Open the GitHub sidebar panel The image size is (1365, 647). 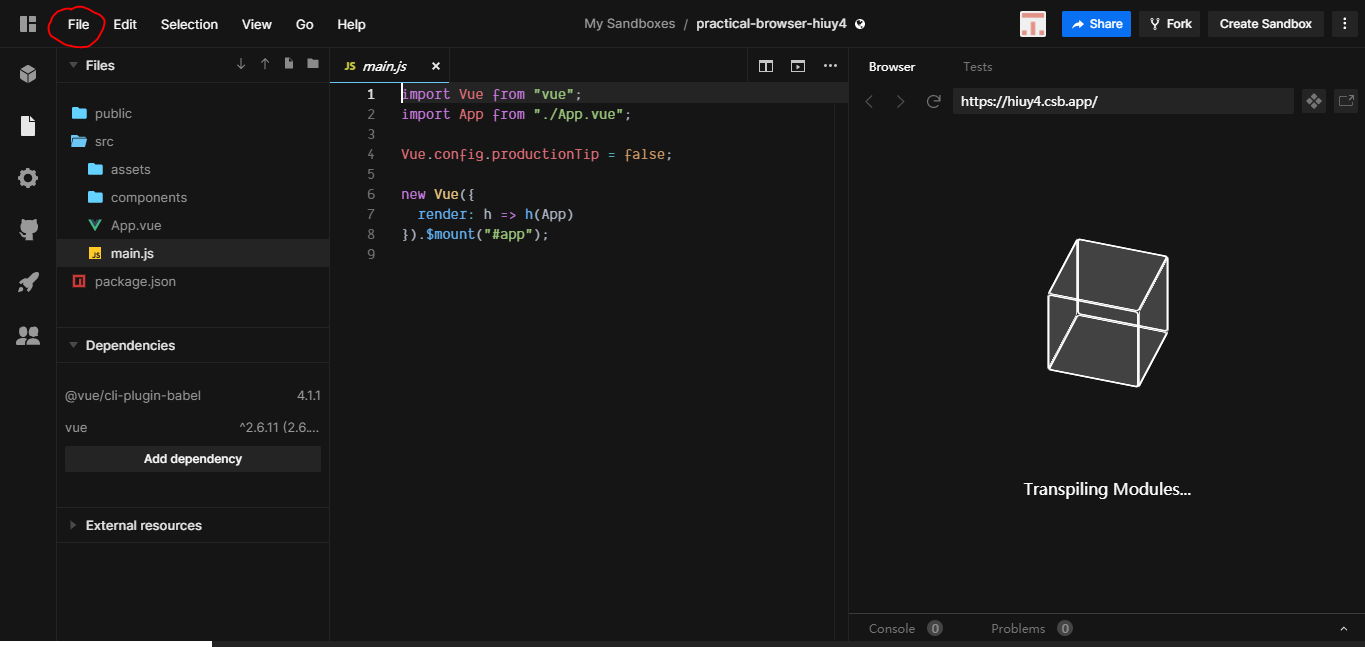click(x=28, y=230)
